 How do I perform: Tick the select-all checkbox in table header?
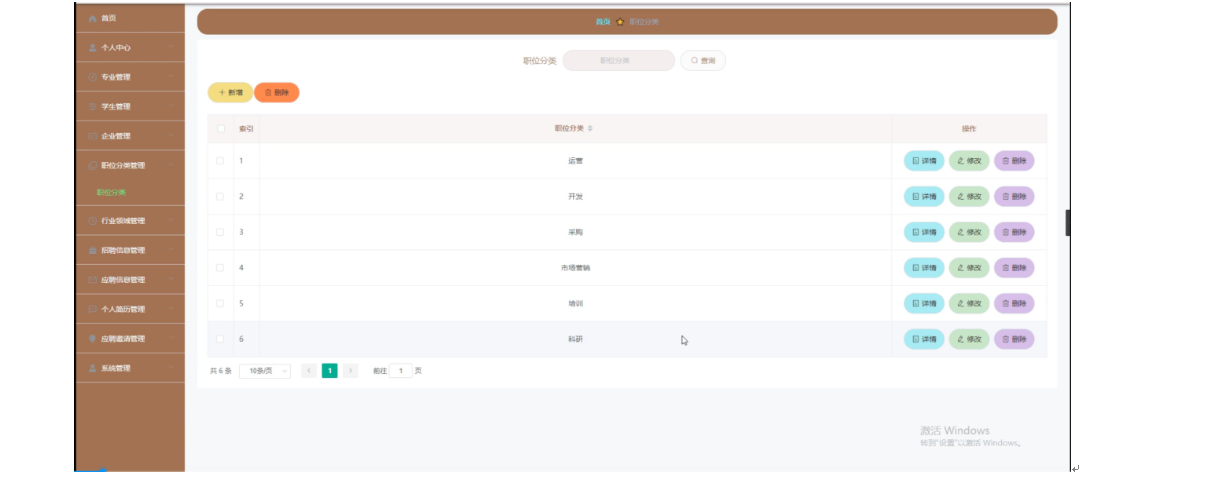221,128
